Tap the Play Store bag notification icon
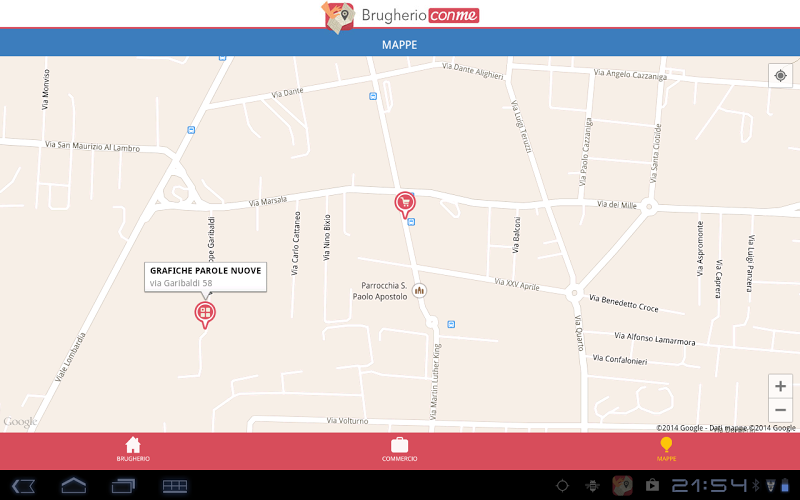This screenshot has height=500, width=800. coord(653,486)
